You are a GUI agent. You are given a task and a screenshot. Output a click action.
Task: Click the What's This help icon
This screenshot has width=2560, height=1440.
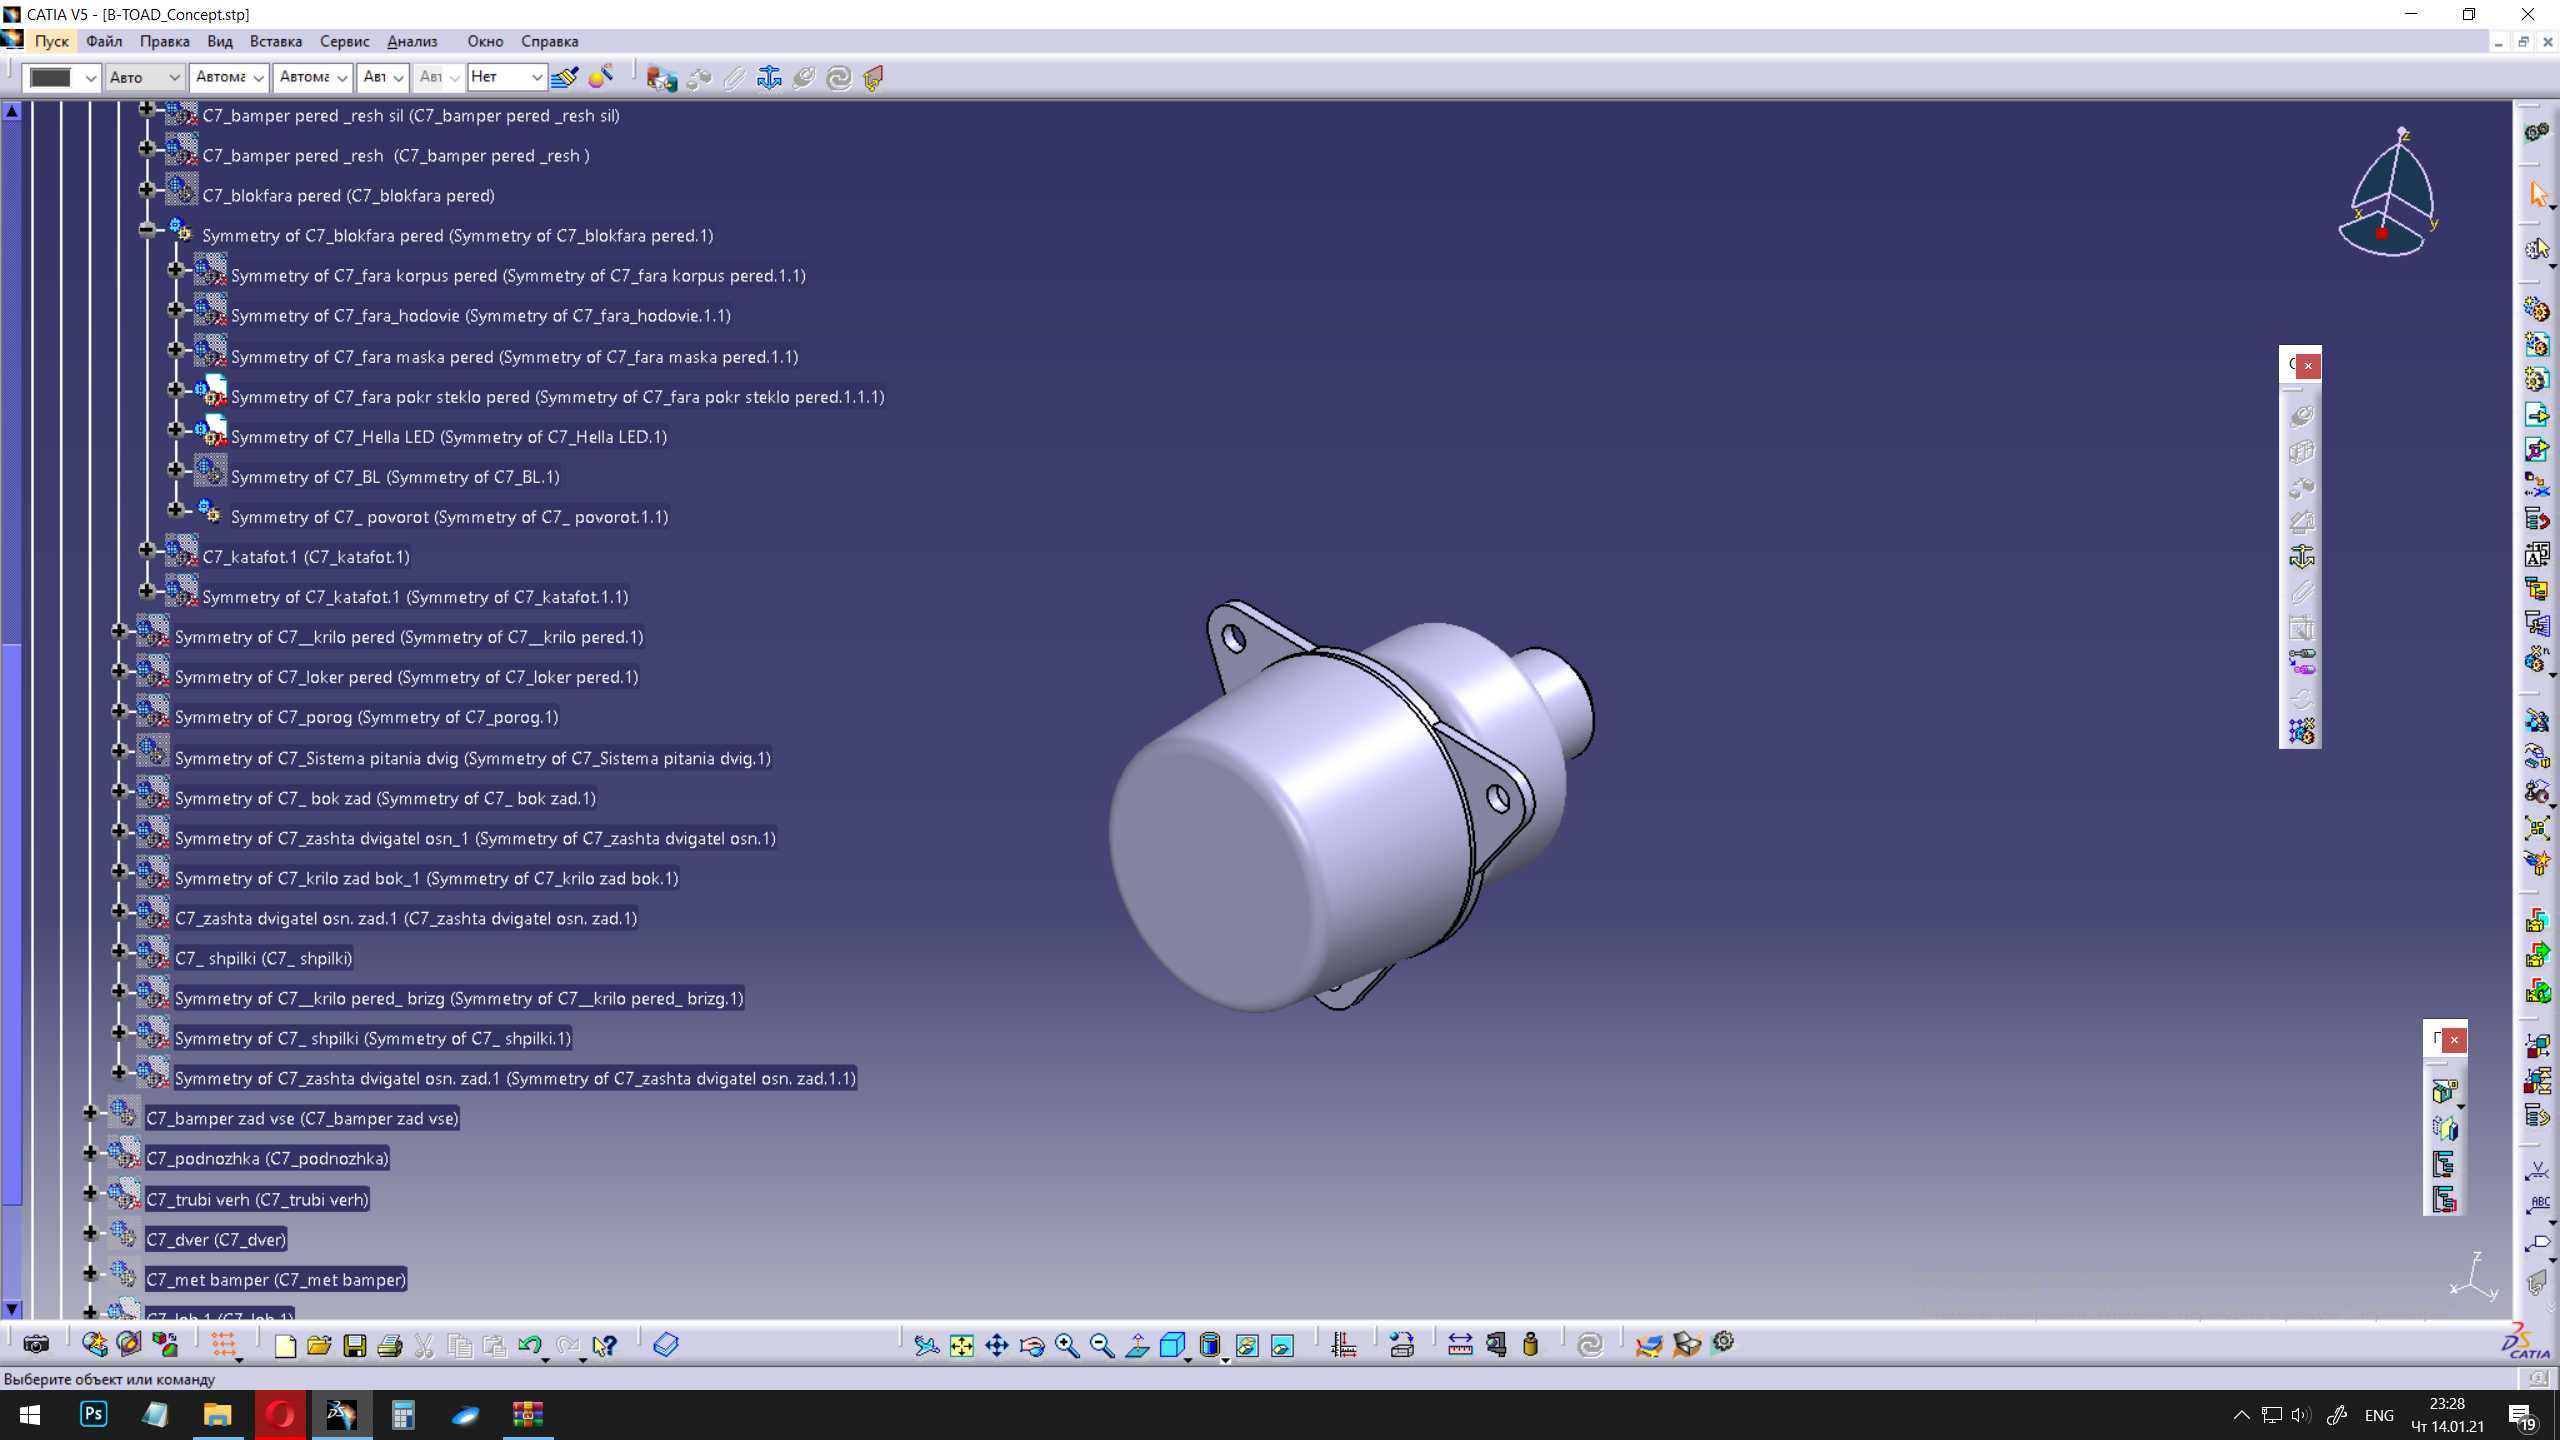(605, 1346)
